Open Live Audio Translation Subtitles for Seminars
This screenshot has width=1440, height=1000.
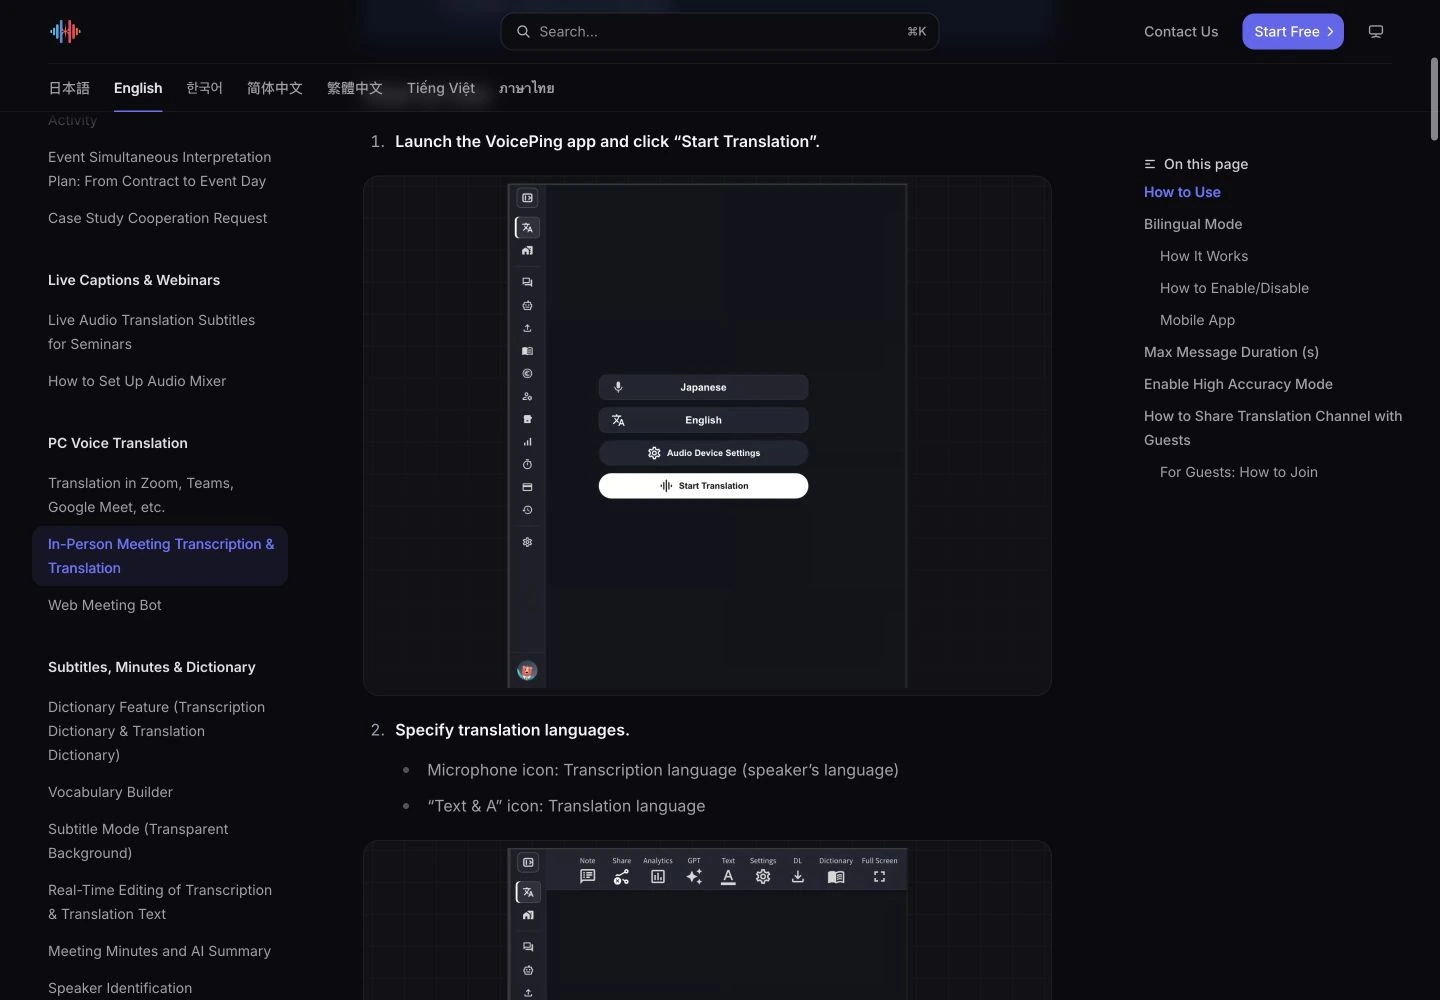click(x=152, y=332)
